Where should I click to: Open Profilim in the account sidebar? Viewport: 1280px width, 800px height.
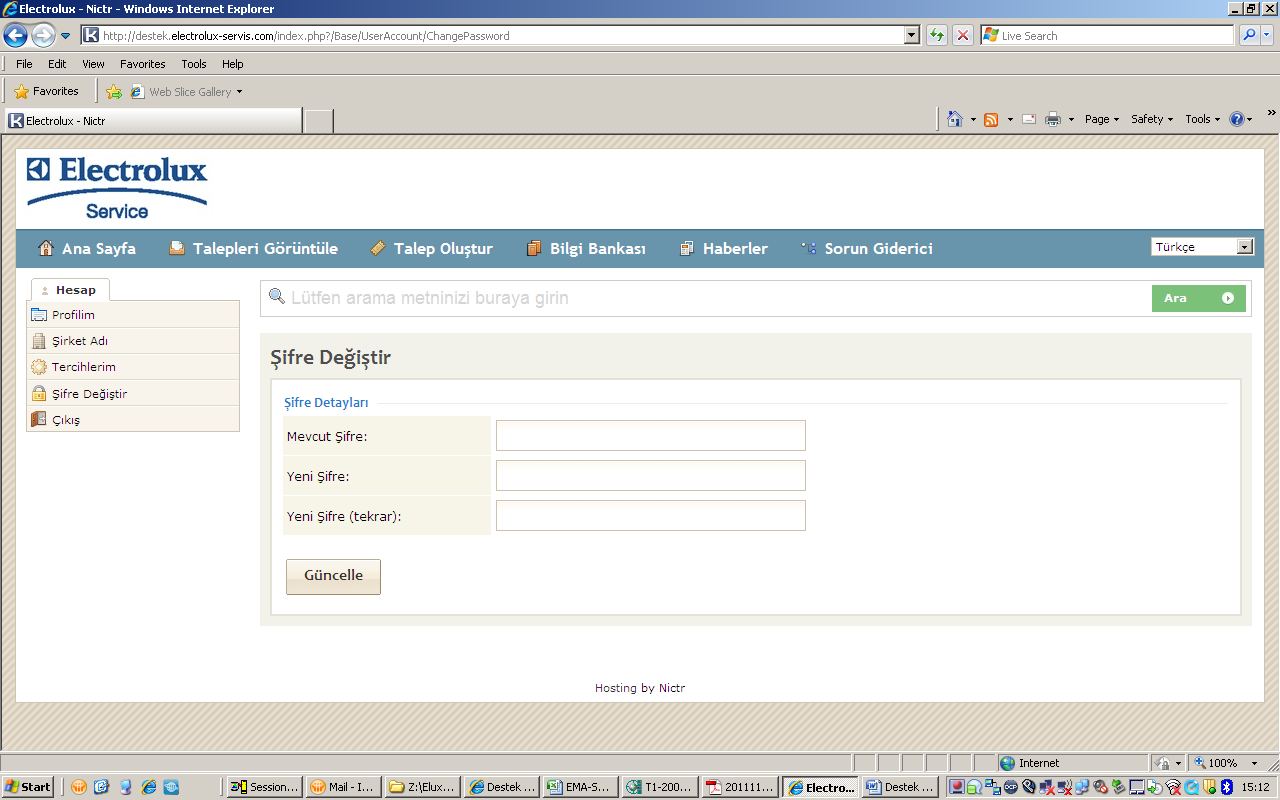133,315
